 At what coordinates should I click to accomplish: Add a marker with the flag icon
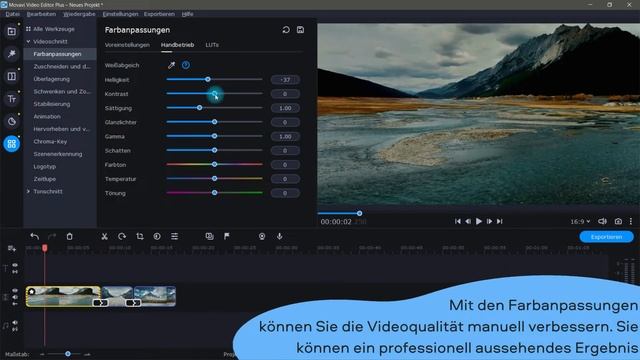click(x=227, y=236)
